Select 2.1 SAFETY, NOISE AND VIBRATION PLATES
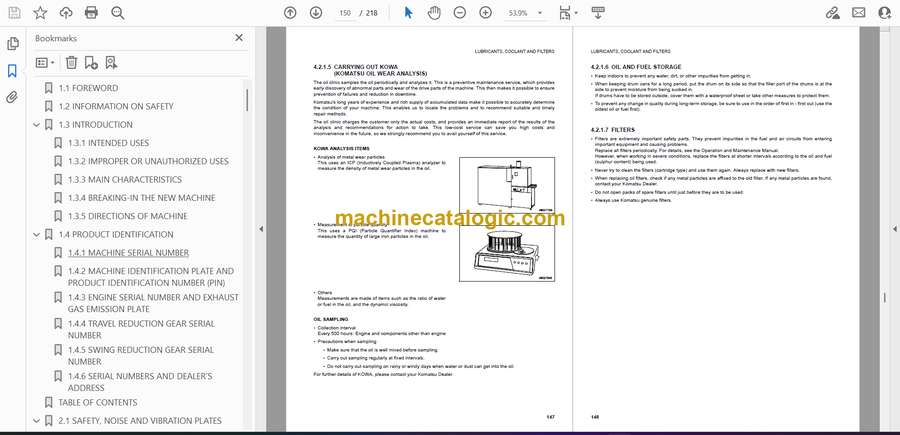This screenshot has width=900, height=435. (x=139, y=421)
